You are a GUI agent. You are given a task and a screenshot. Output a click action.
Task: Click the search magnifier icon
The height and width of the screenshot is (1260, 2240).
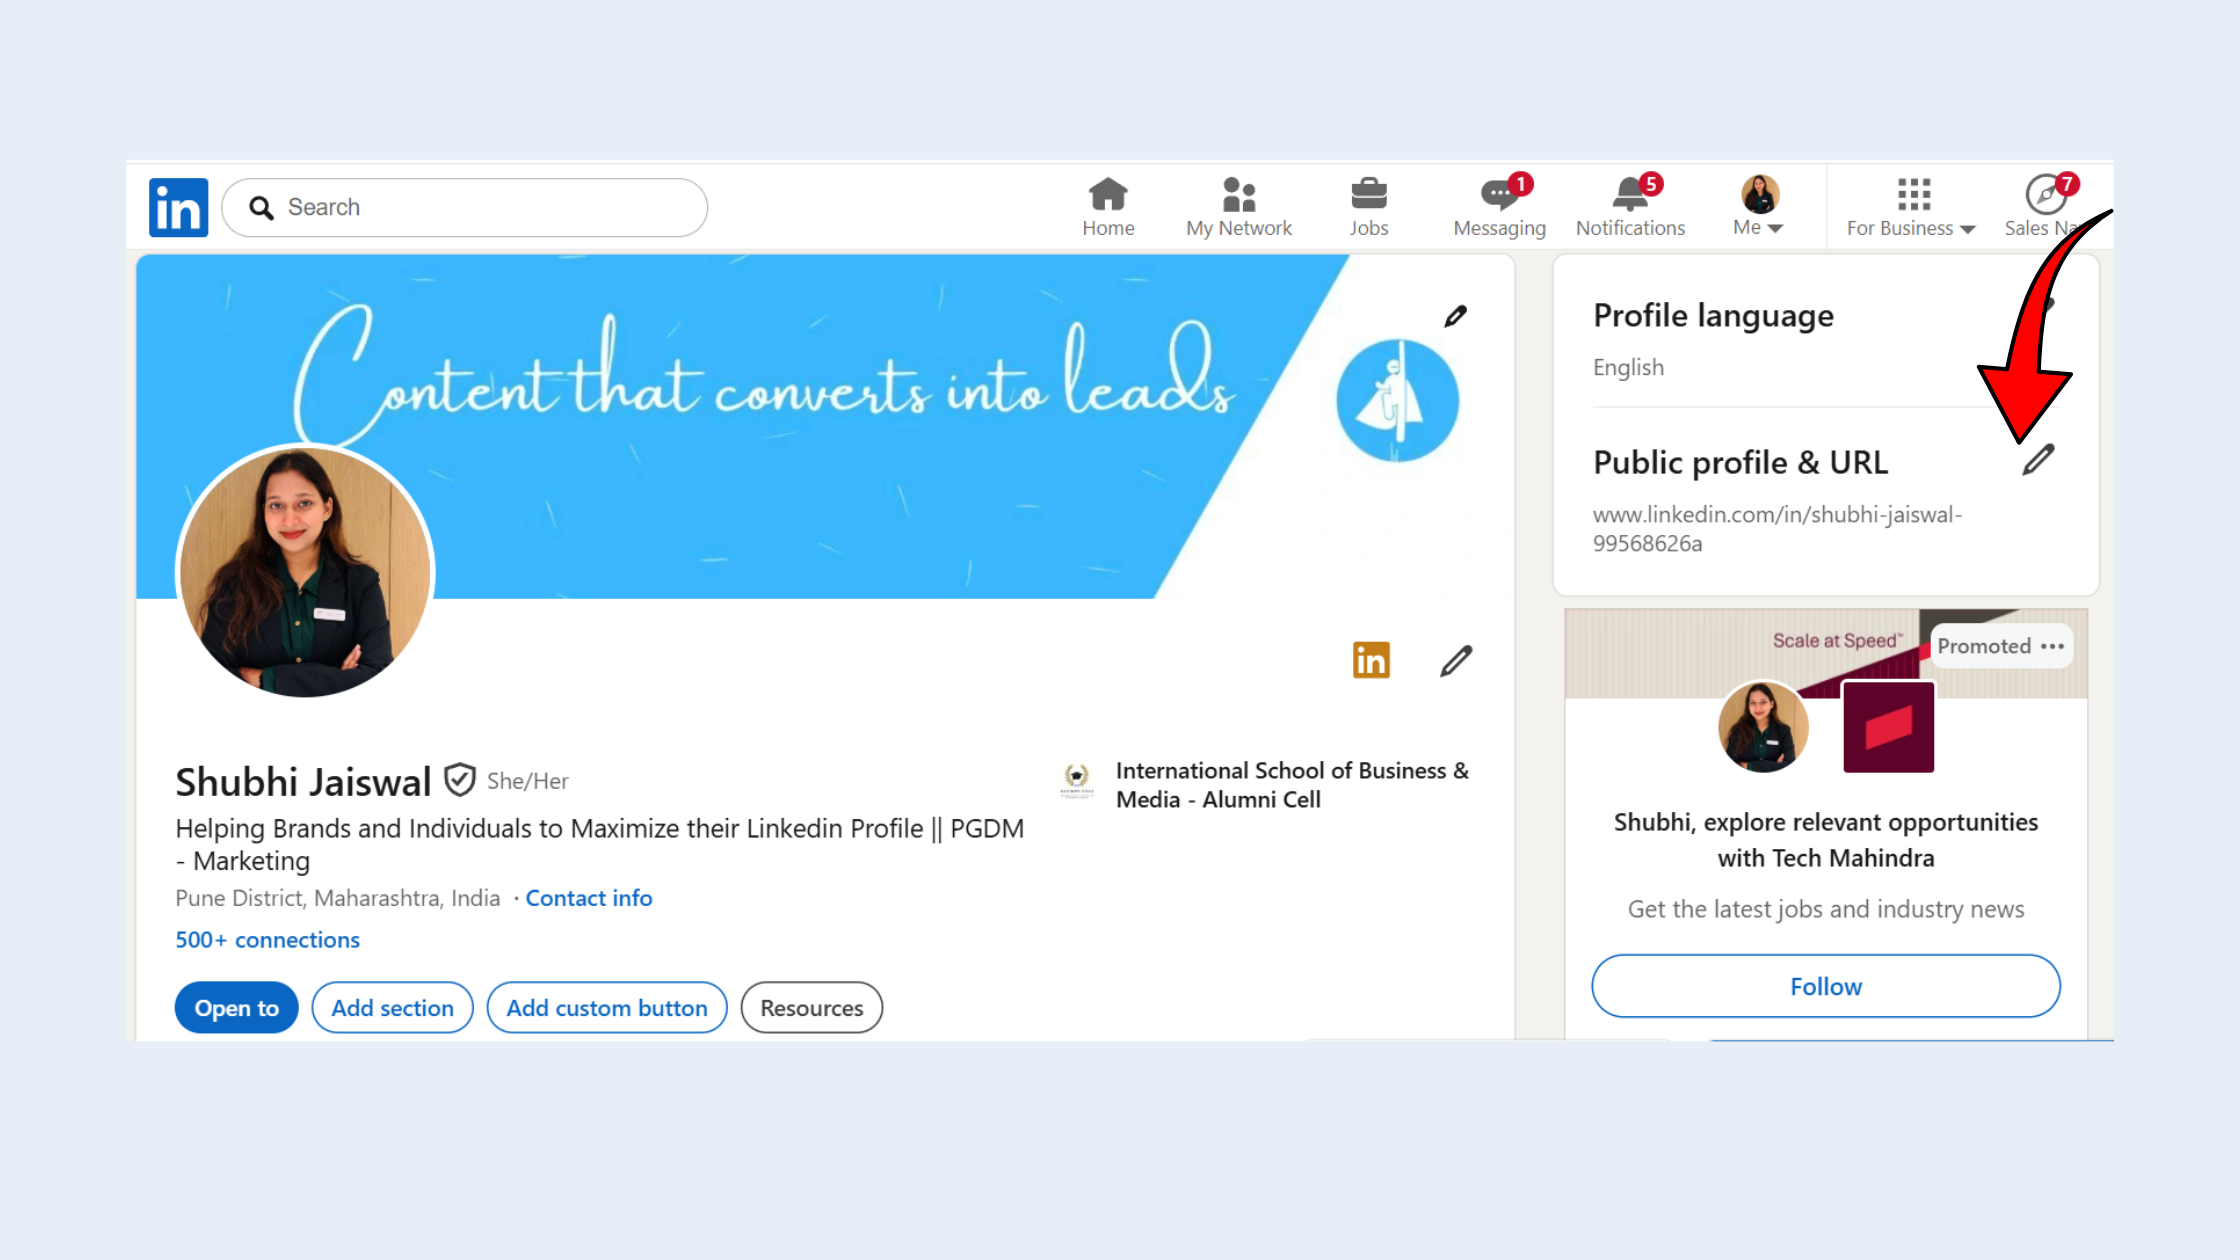point(261,208)
